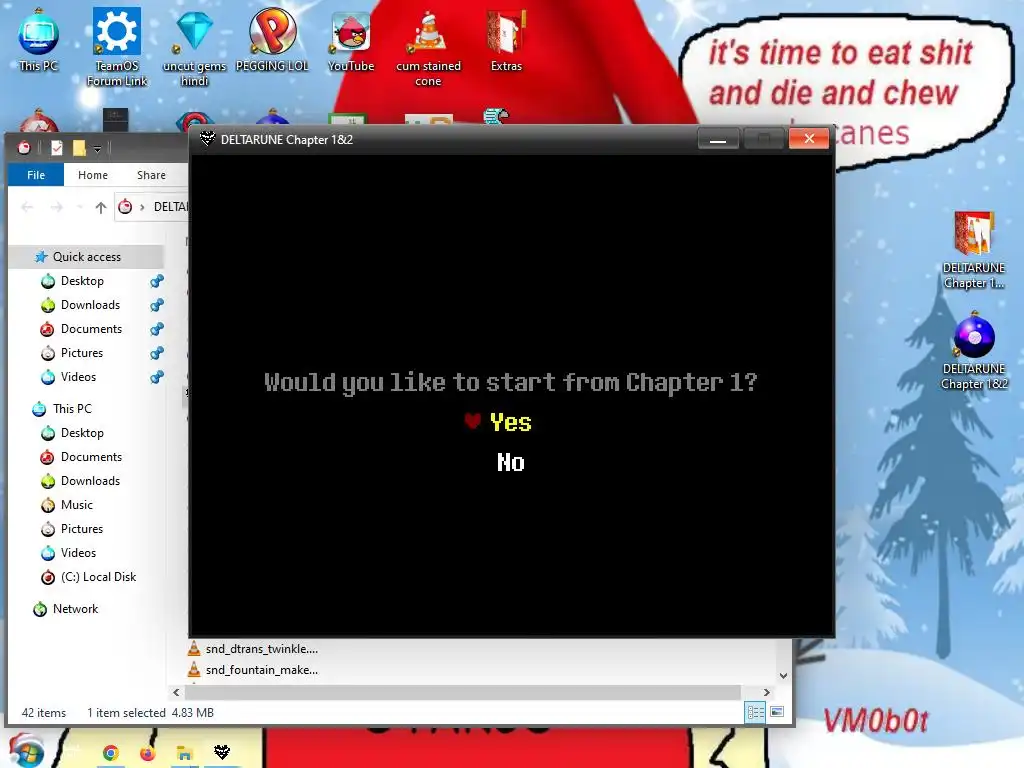Open Extras desktop shortcut
1024x768 pixels.
pos(506,39)
